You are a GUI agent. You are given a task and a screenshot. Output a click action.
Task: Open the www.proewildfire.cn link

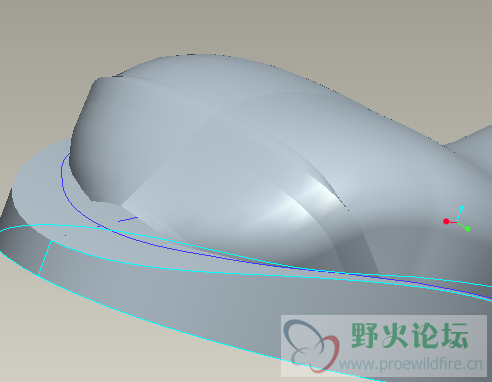[x=411, y=364]
